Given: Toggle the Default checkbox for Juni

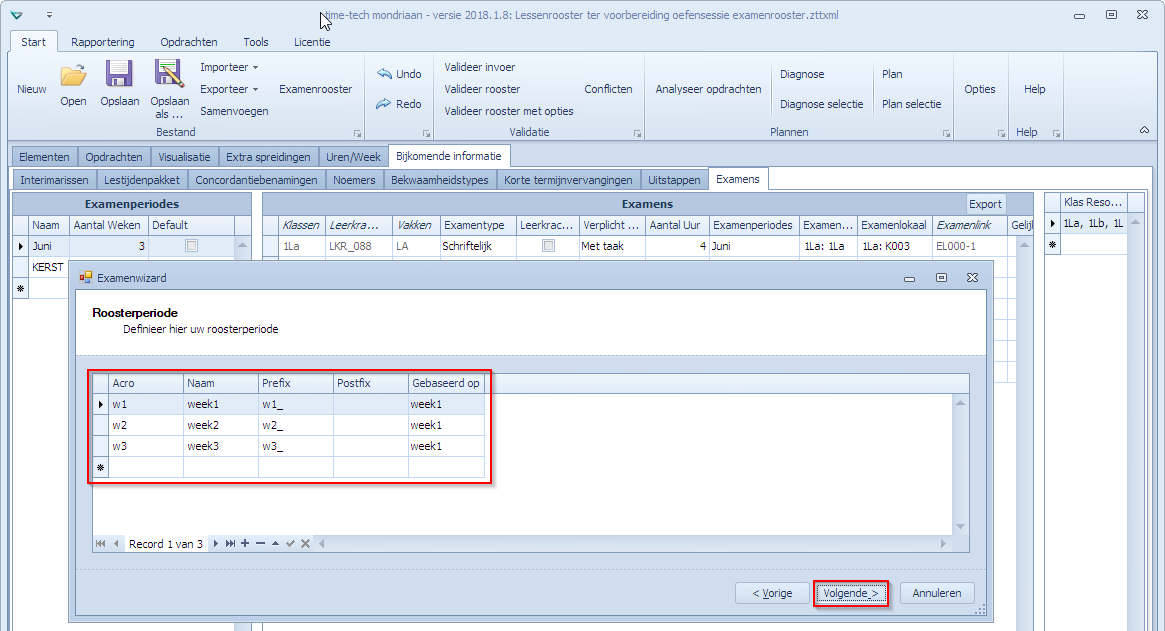Looking at the screenshot, I should (192, 246).
